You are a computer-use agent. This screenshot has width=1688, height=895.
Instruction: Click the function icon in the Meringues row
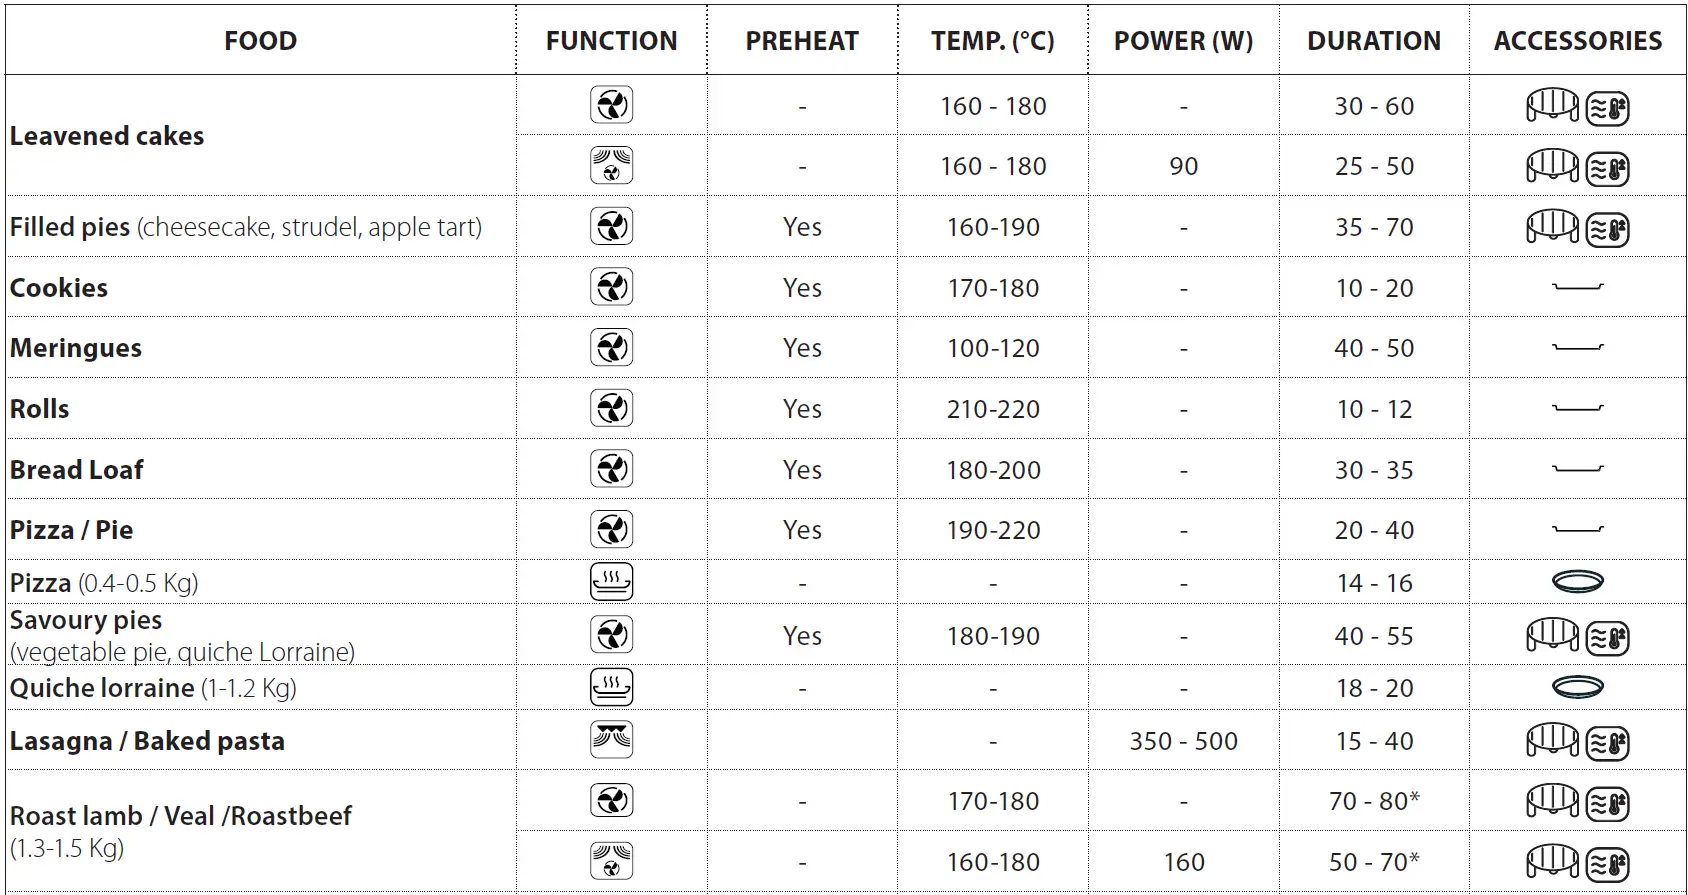click(611, 348)
